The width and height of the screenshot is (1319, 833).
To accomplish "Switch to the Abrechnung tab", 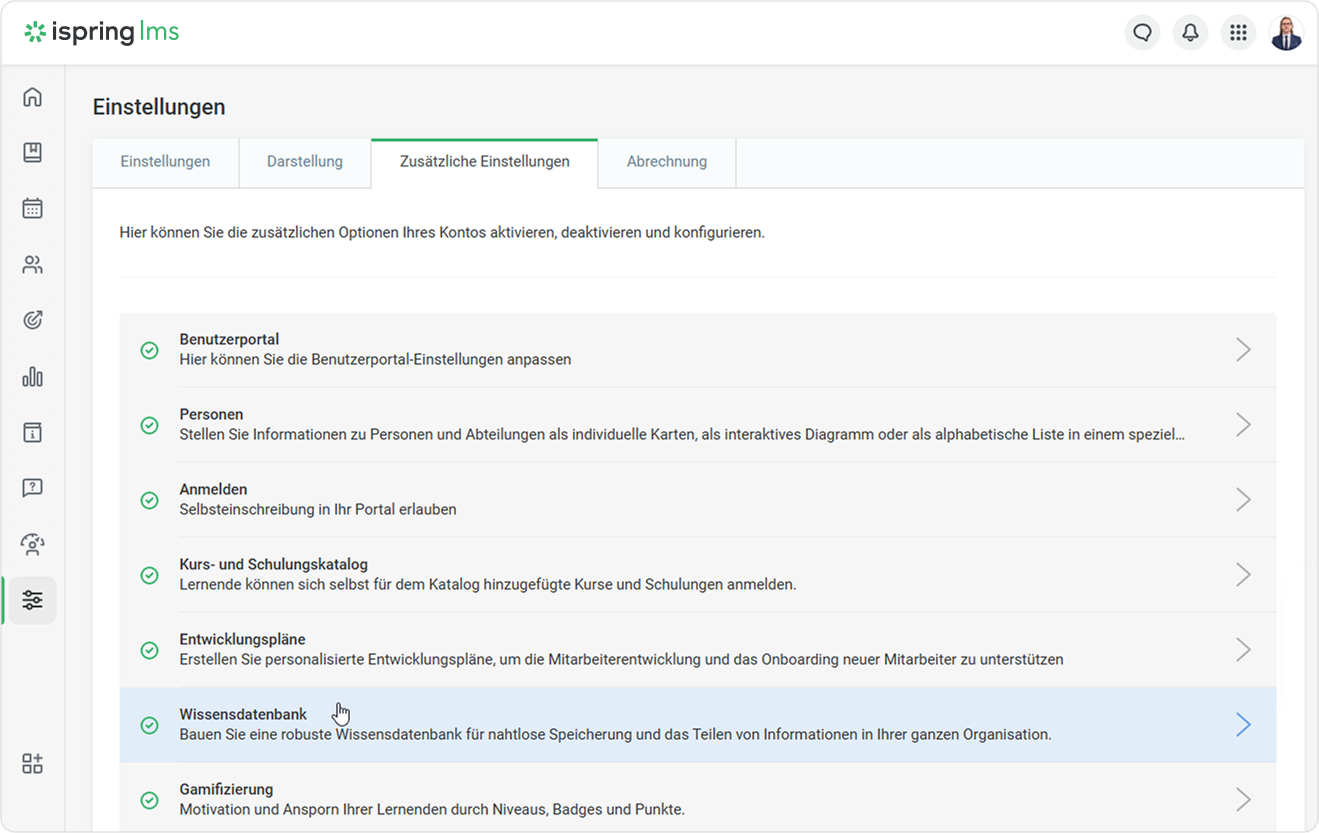I will coord(667,162).
